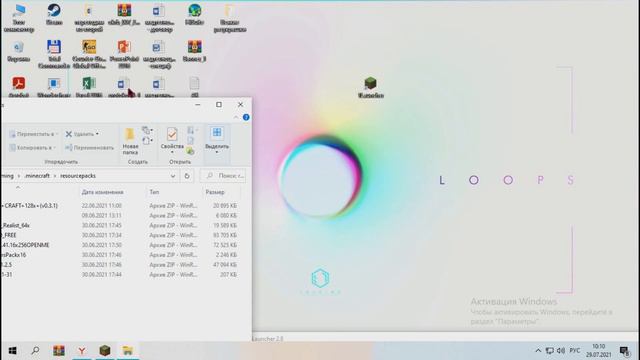Launch the Counter-Strike GO desktop shortcut
Image resolution: width=640 pixels, height=360 pixels.
coord(89,54)
